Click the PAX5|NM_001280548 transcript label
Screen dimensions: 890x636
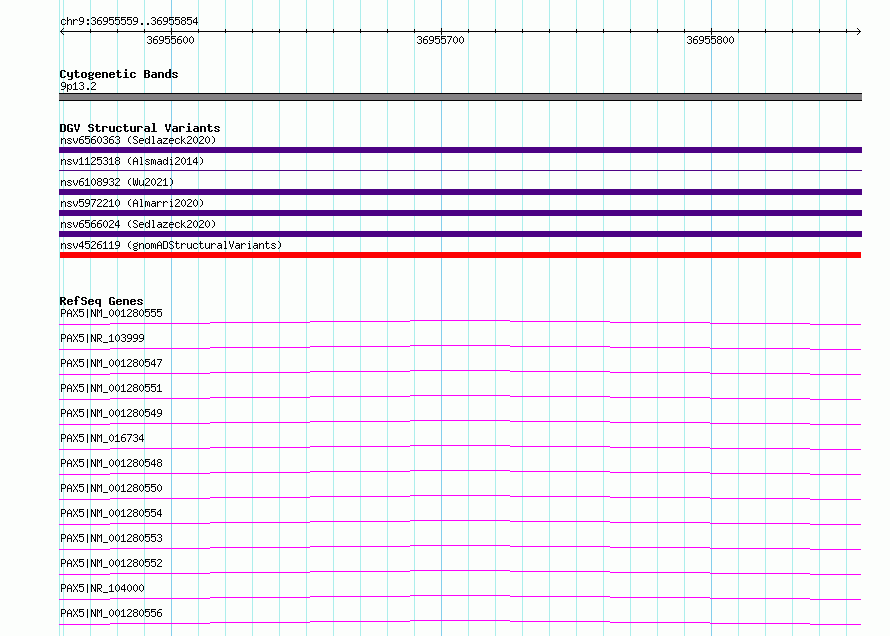point(111,463)
